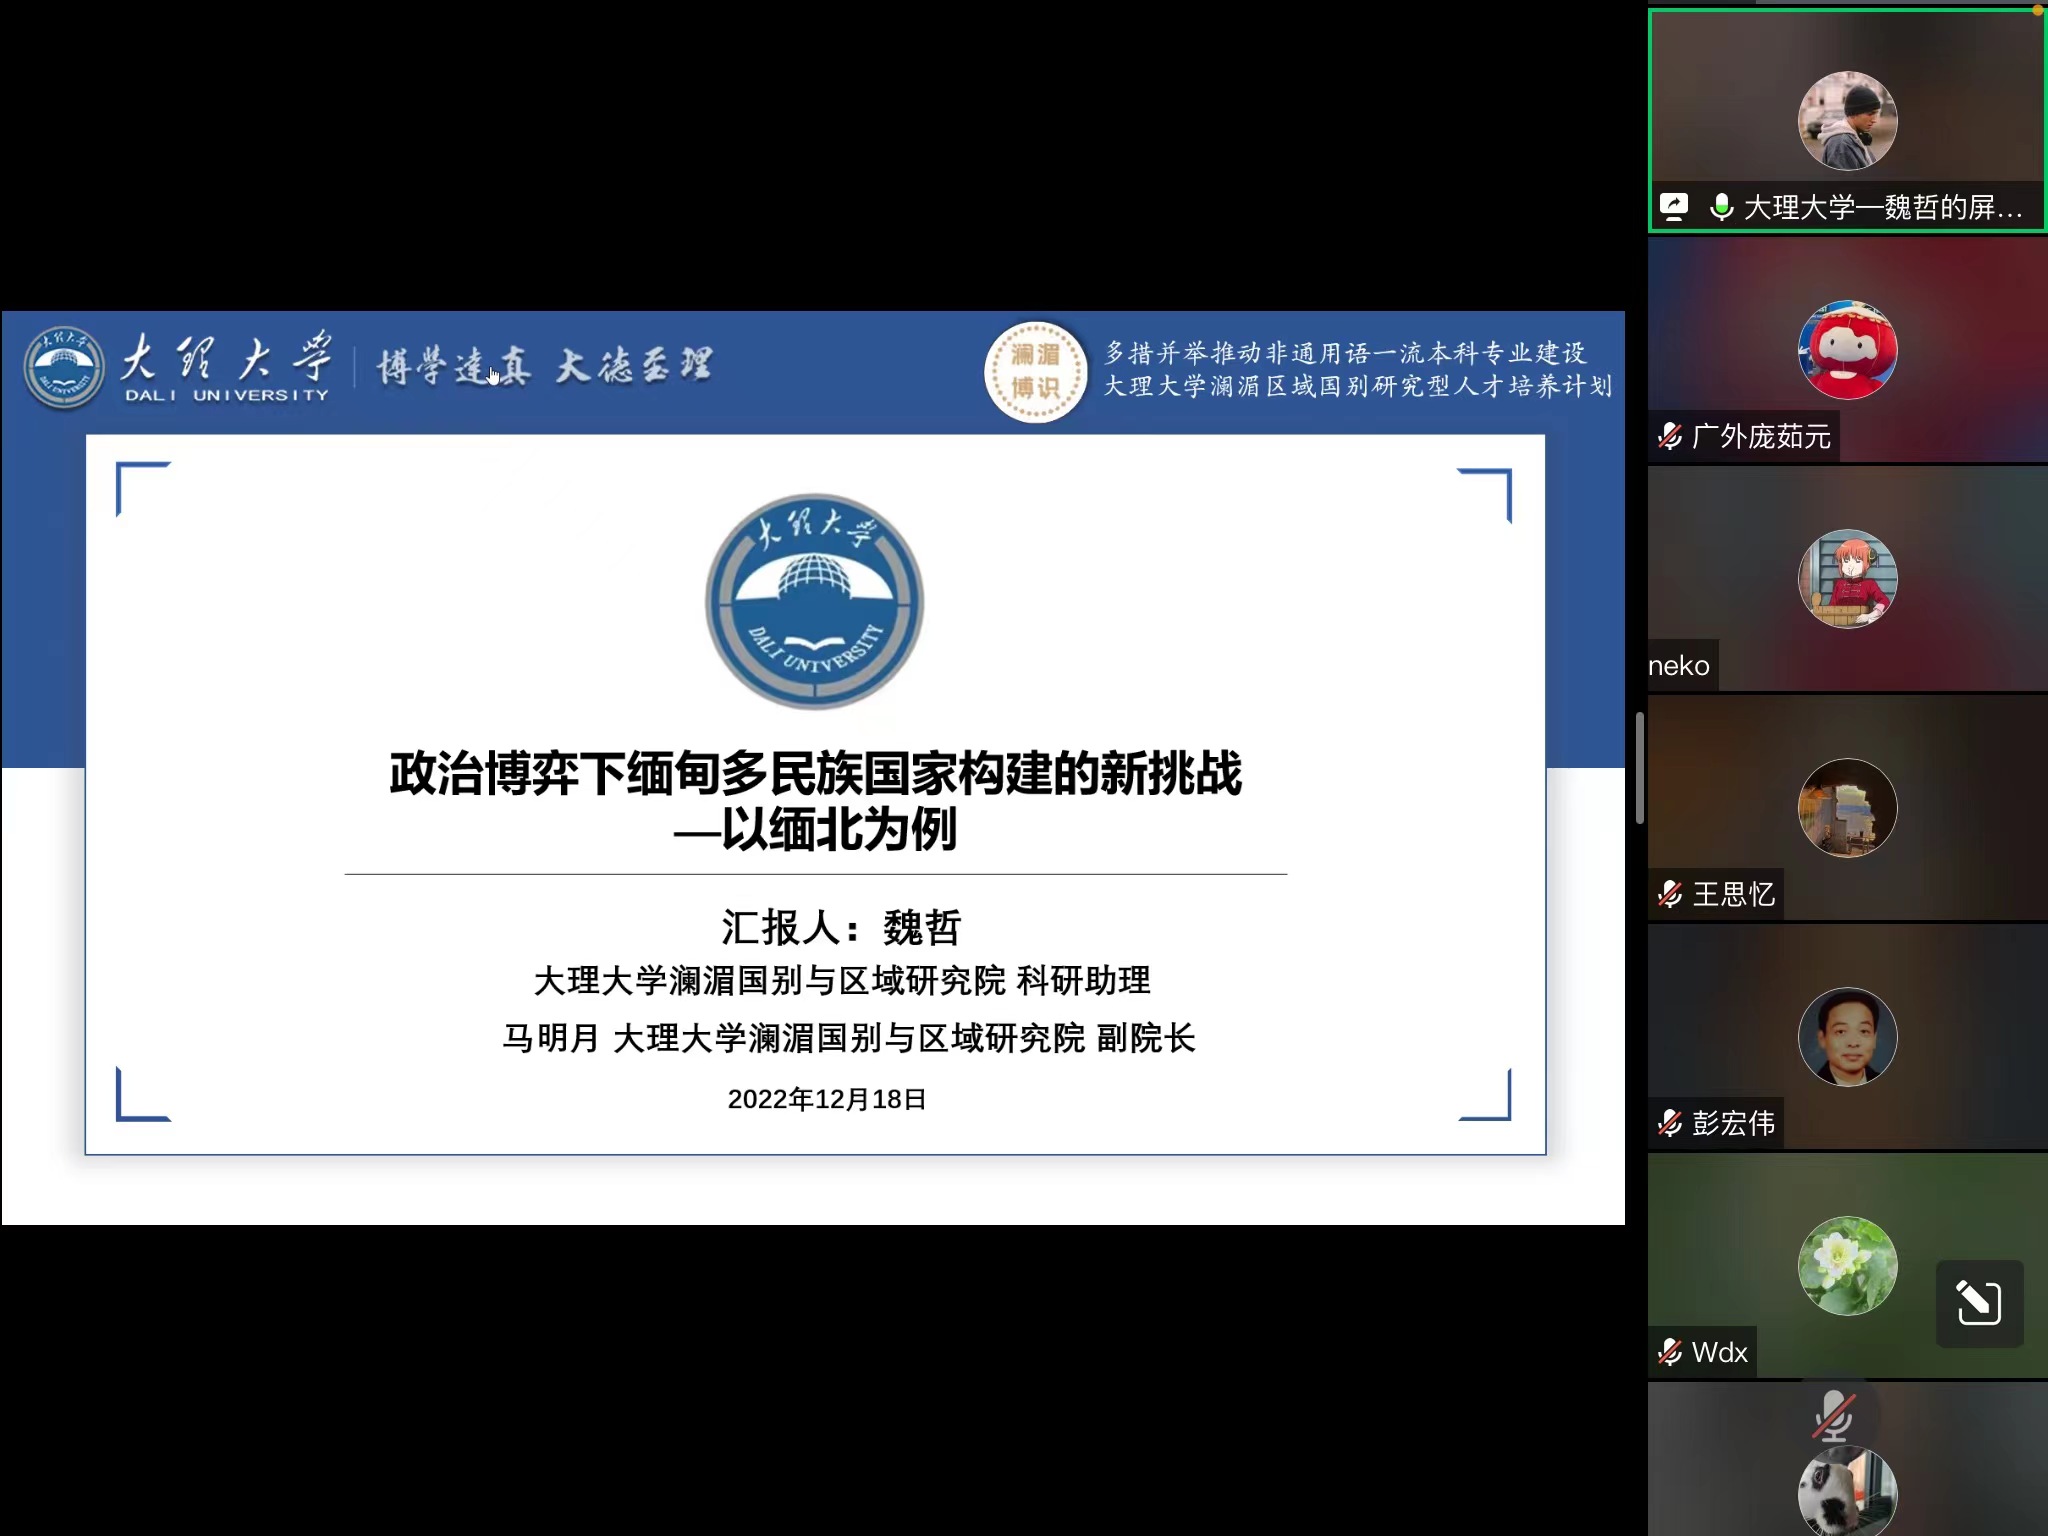Click the muted mic icon beside 王思忆

point(1670,894)
